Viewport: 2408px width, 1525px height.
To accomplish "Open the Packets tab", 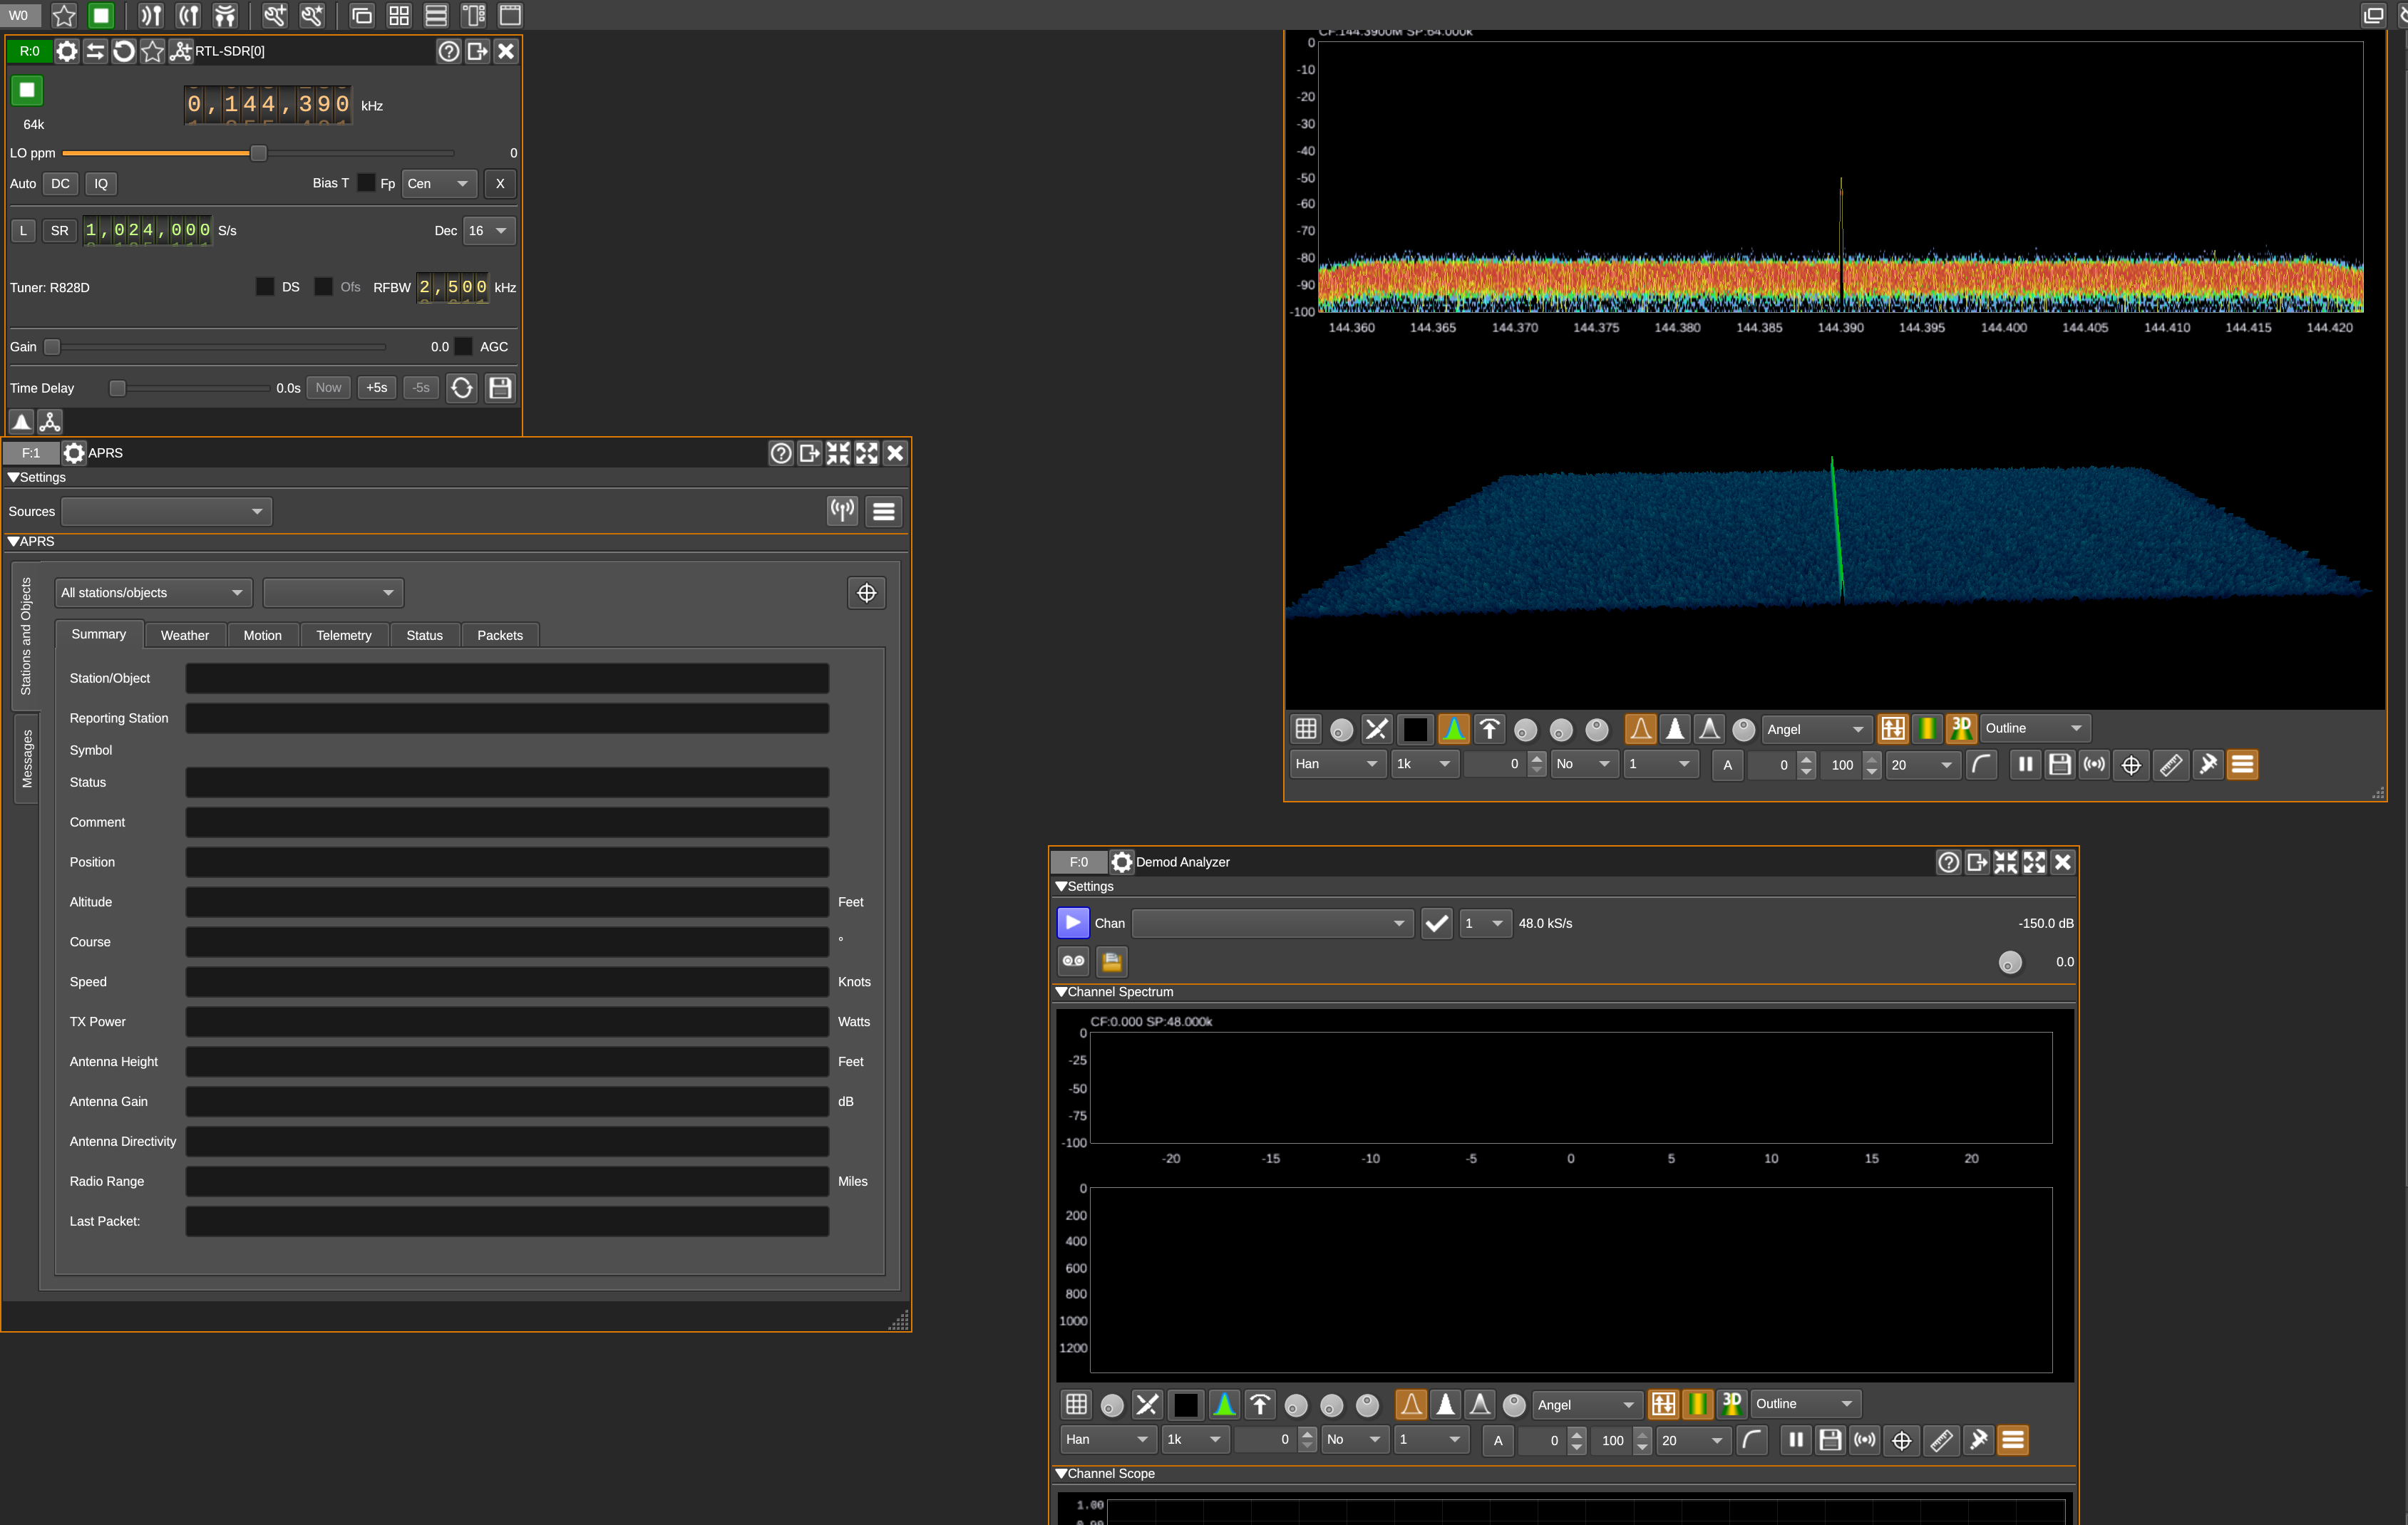I will tap(500, 635).
